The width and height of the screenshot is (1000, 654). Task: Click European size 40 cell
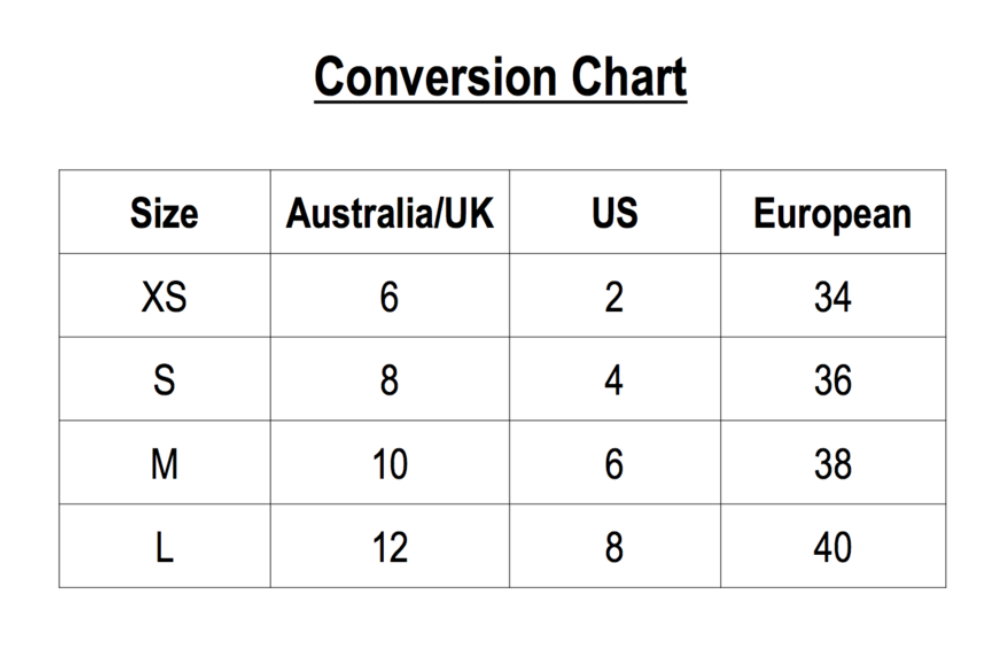tap(832, 547)
